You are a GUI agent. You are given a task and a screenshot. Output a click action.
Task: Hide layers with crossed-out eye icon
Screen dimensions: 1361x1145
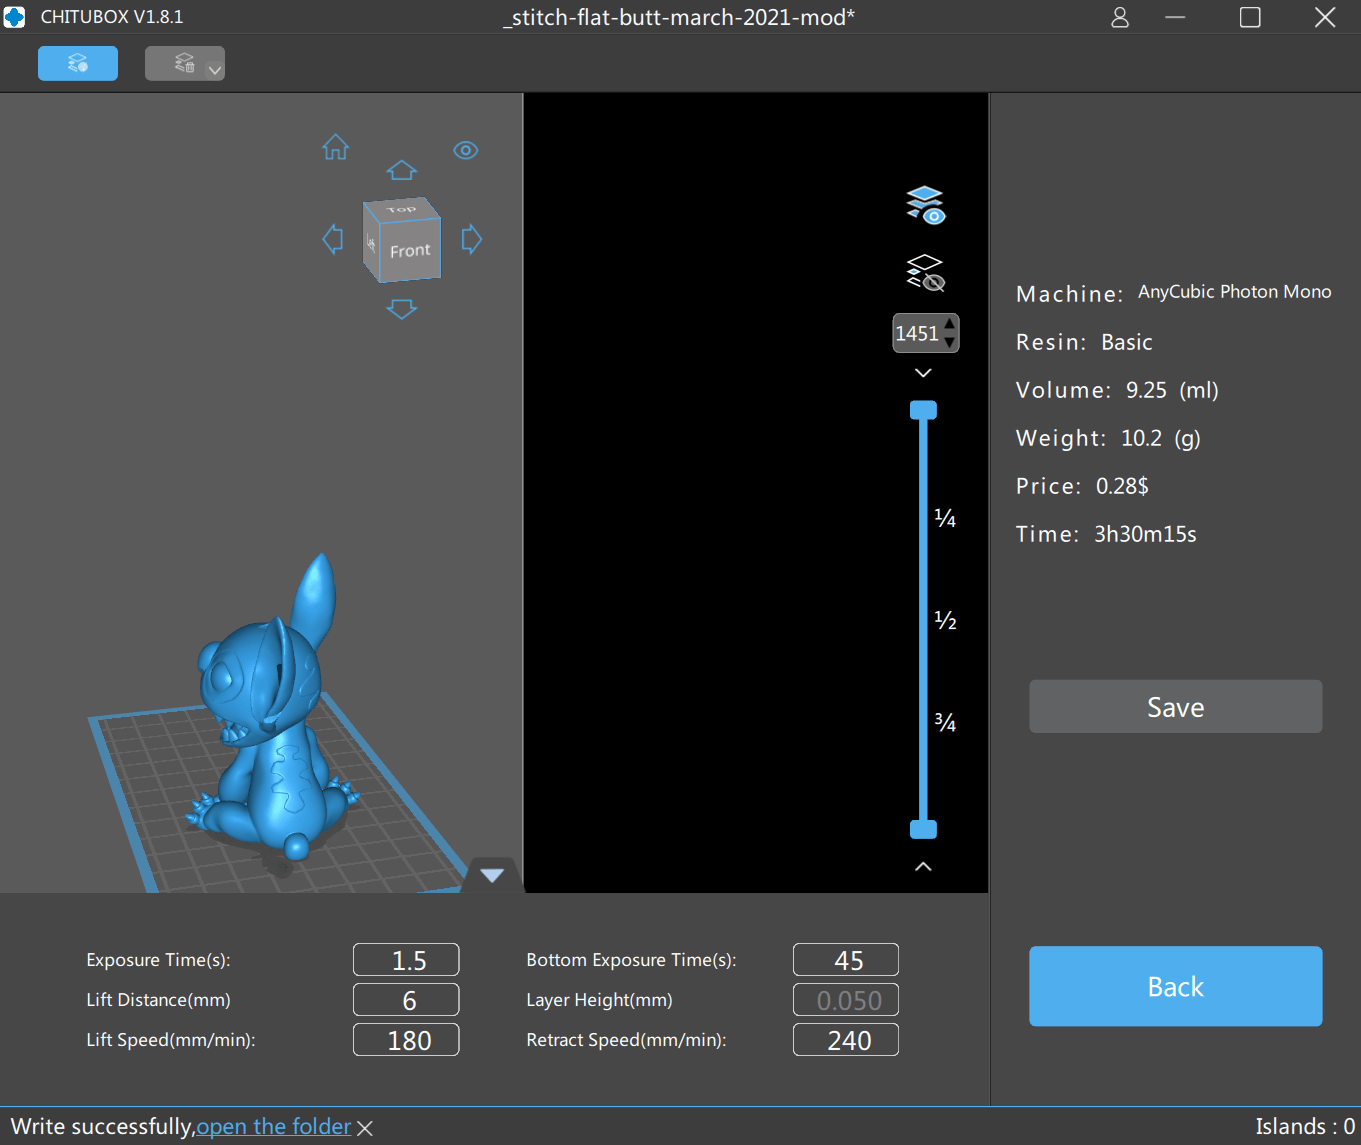[925, 273]
